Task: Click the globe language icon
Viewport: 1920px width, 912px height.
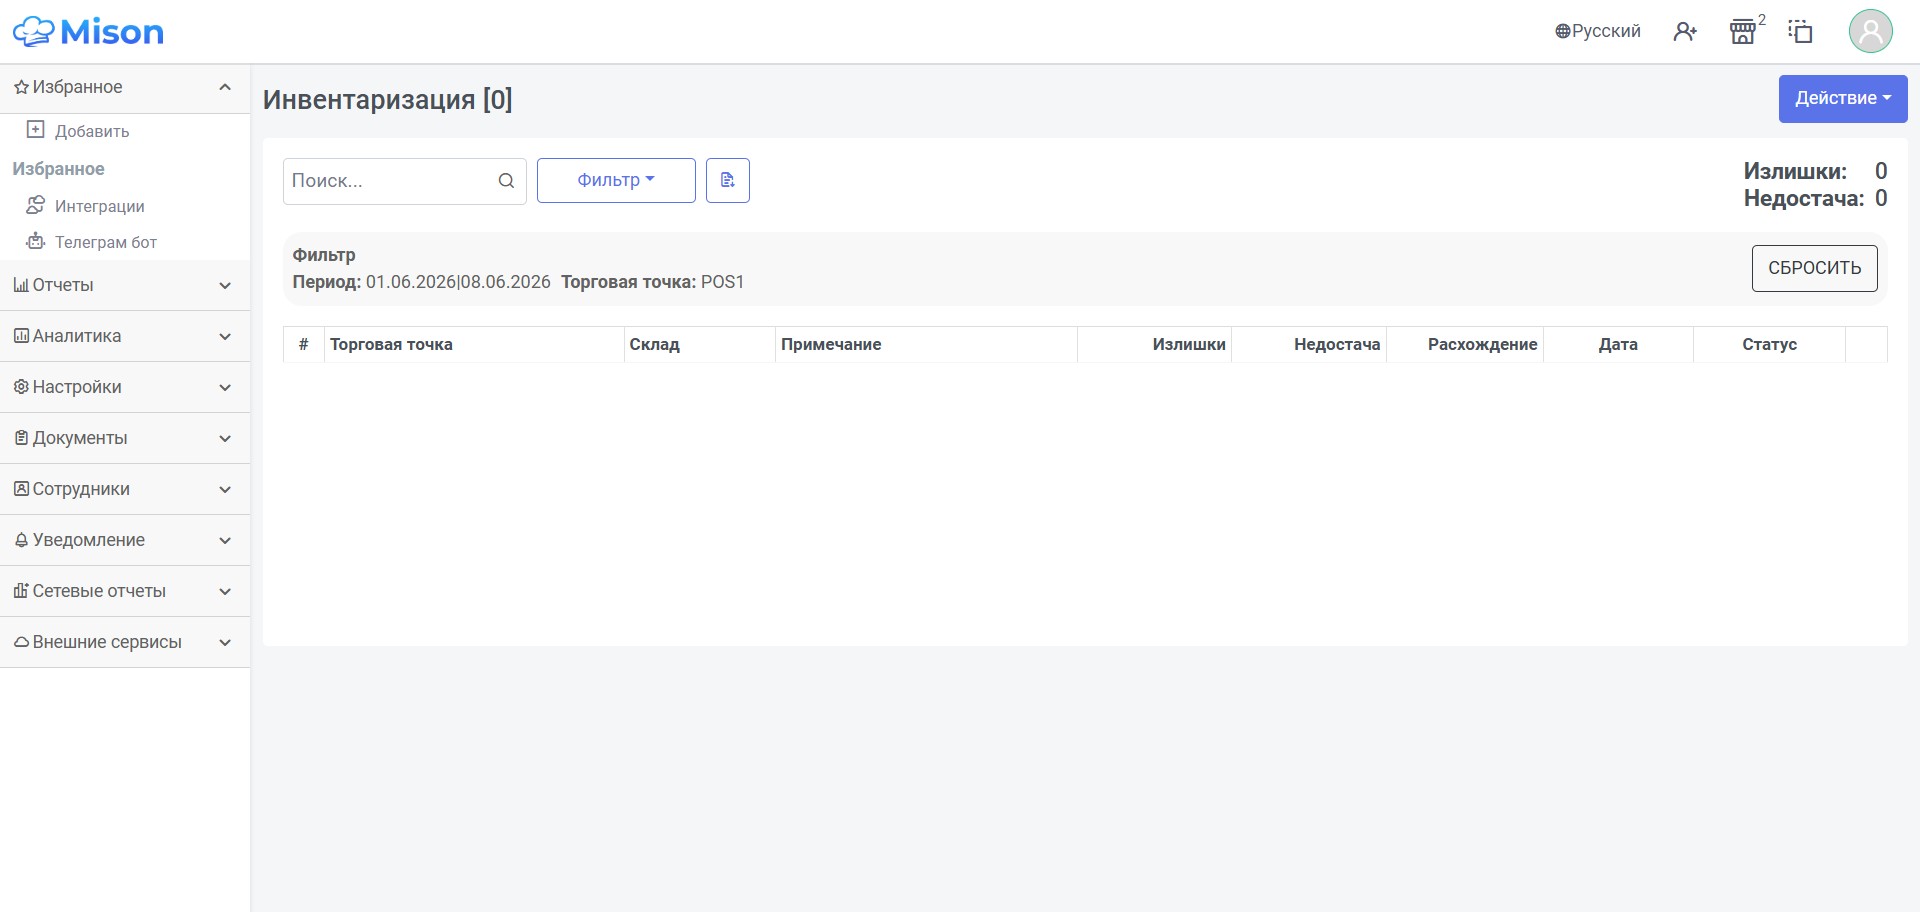Action: 1562,32
